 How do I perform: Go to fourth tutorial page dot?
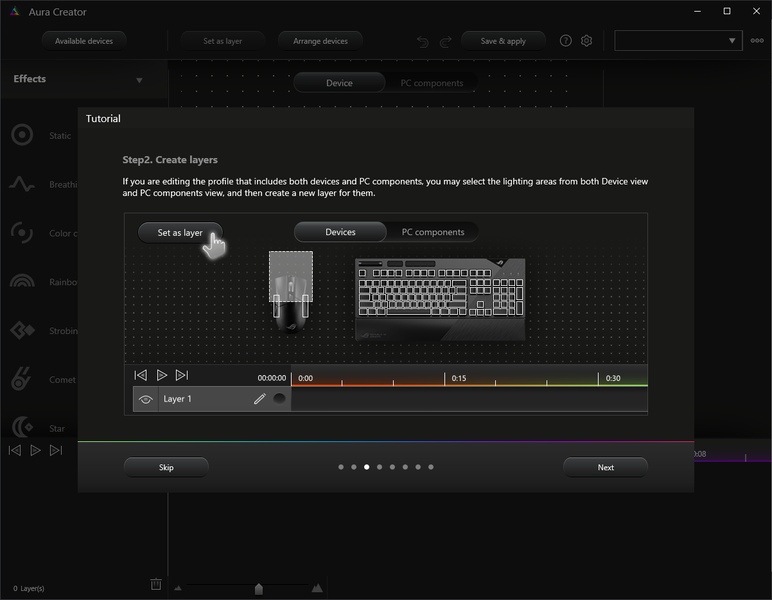point(380,467)
